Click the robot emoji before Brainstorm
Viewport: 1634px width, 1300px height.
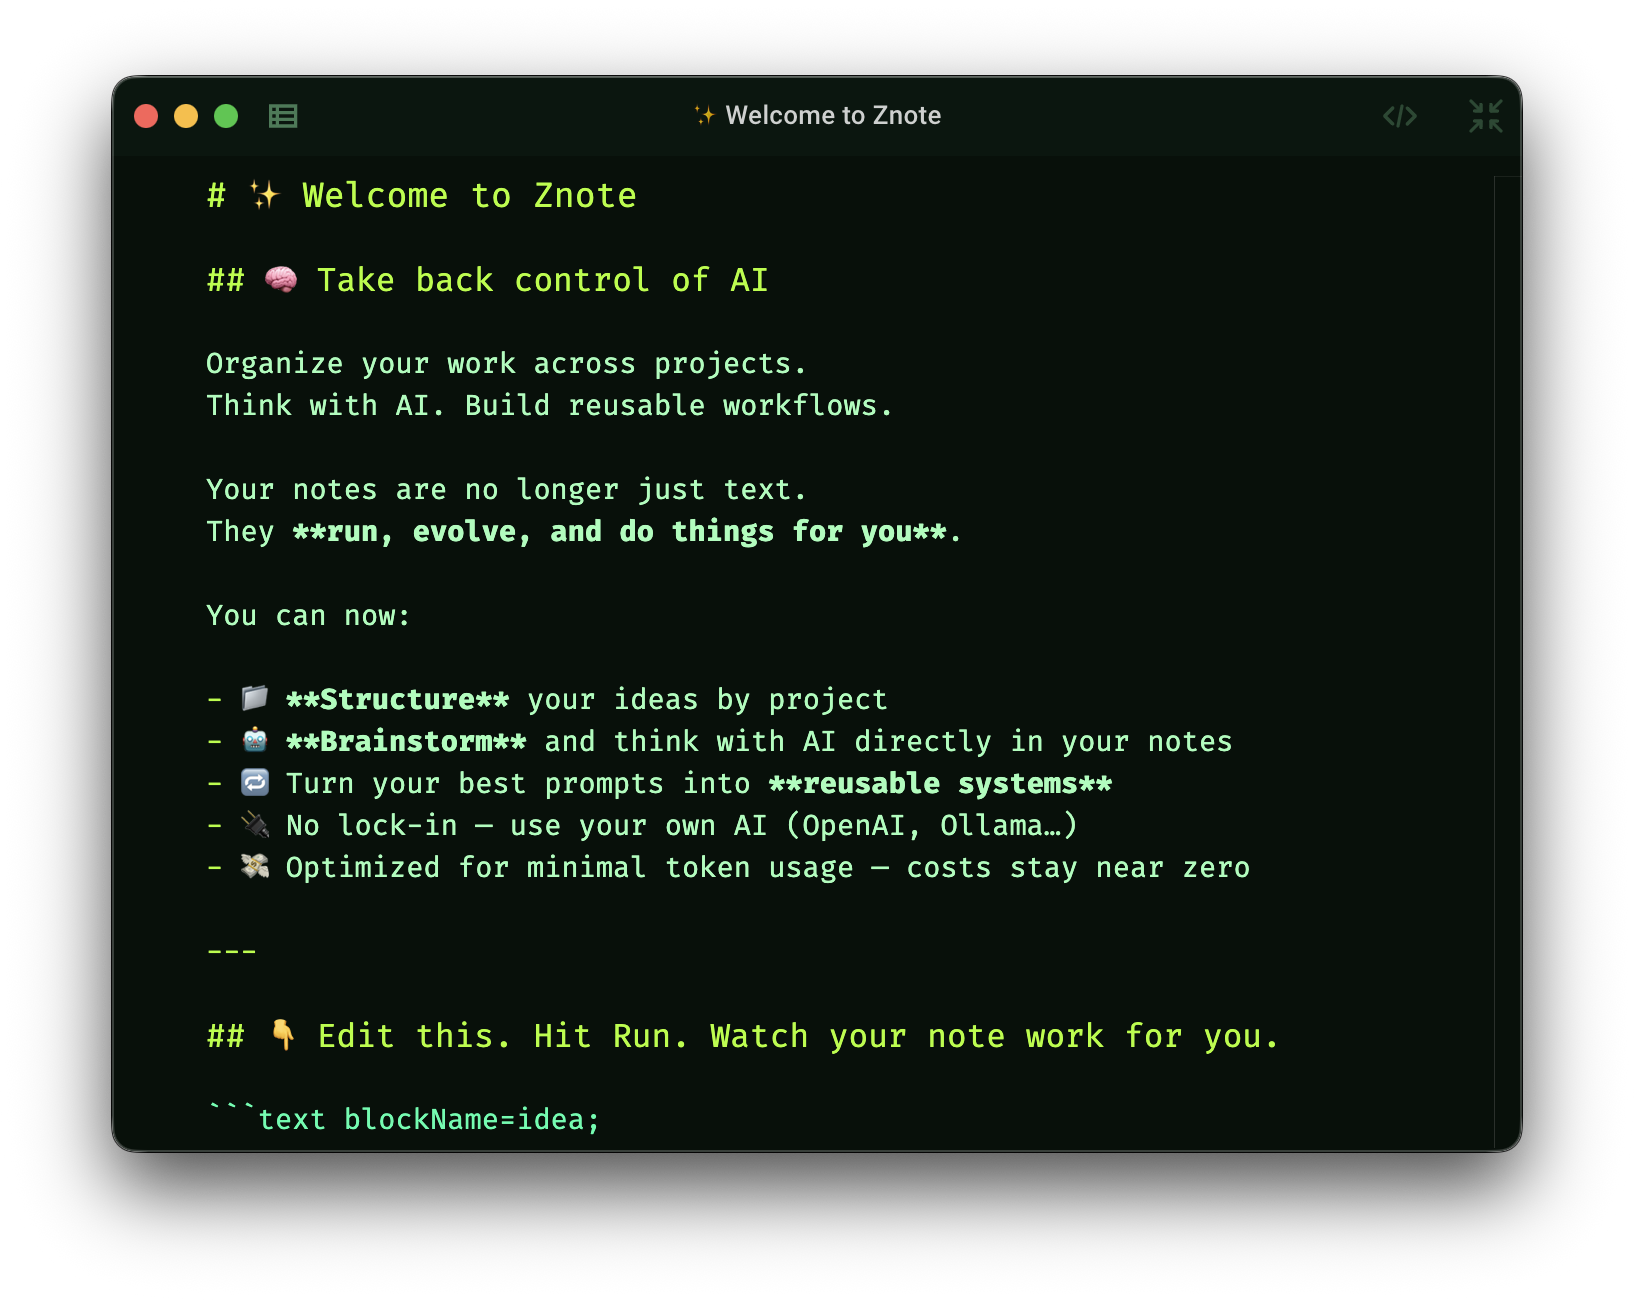click(x=255, y=740)
